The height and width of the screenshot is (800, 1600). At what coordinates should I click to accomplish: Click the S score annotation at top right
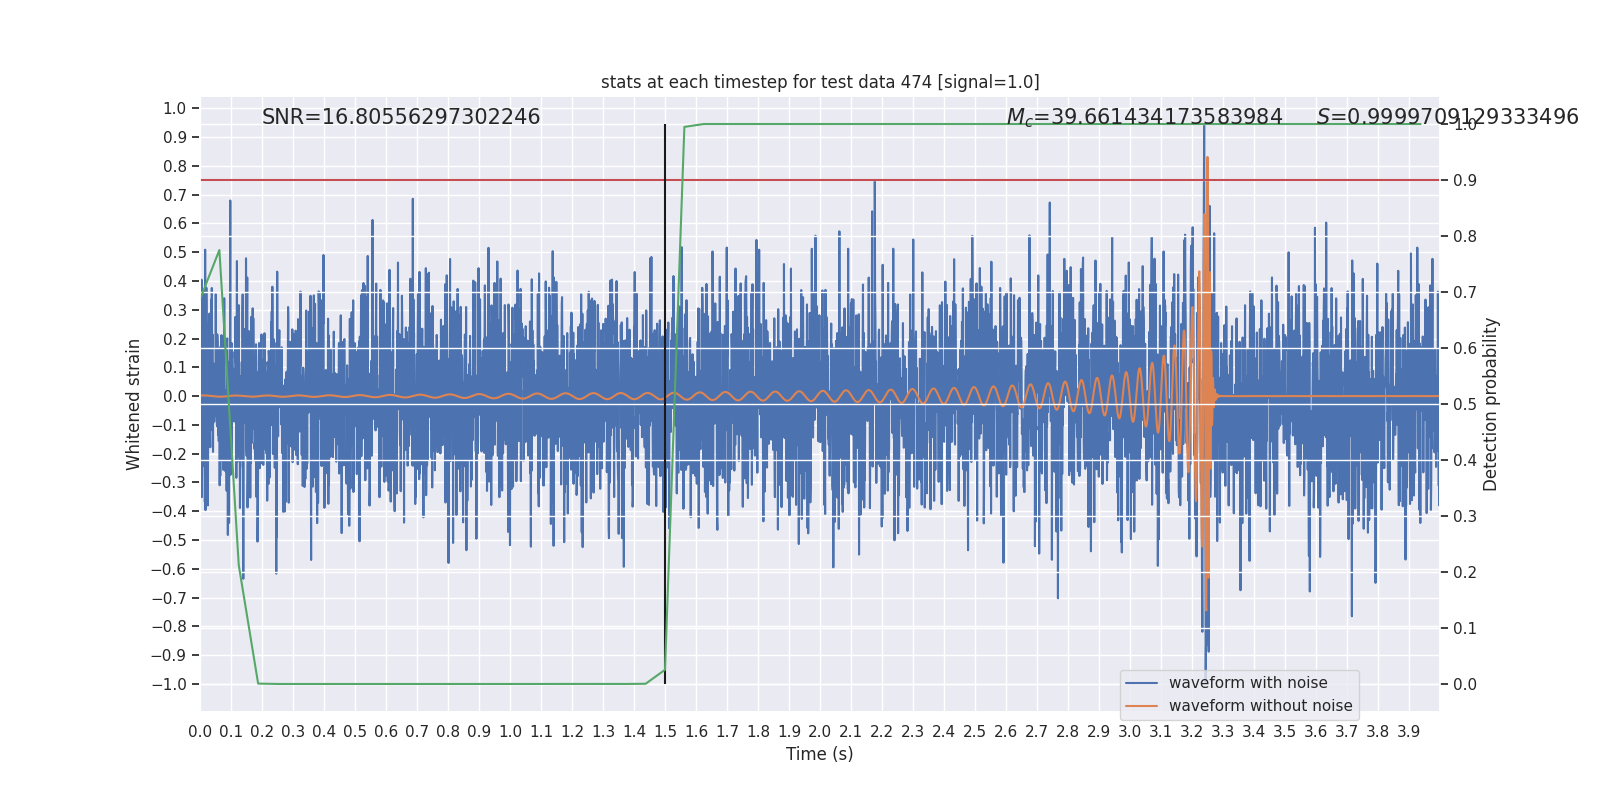coord(1447,117)
